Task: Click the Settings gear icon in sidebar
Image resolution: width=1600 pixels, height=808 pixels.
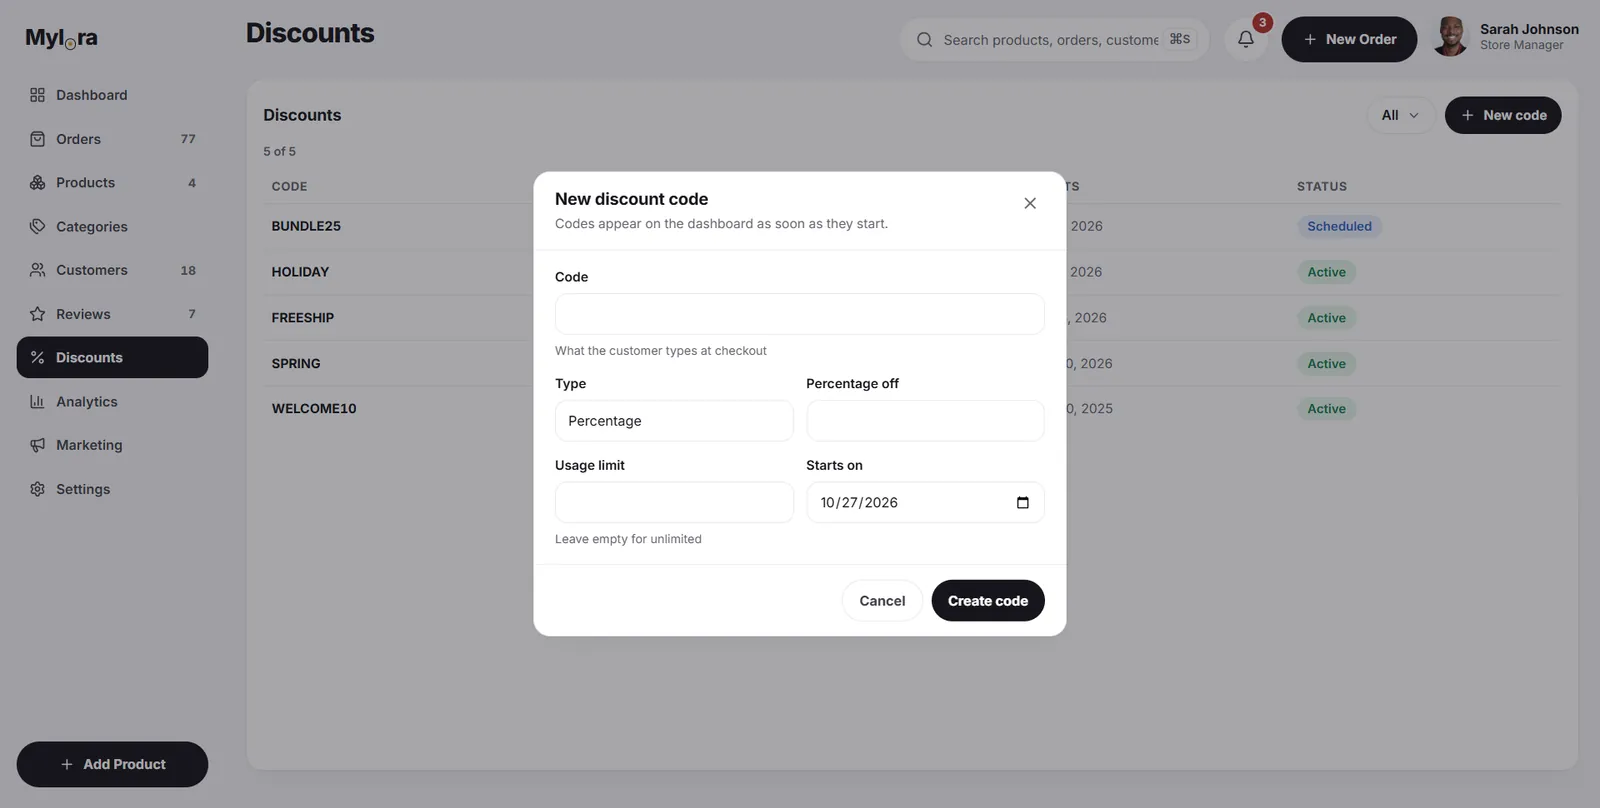Action: [38, 489]
